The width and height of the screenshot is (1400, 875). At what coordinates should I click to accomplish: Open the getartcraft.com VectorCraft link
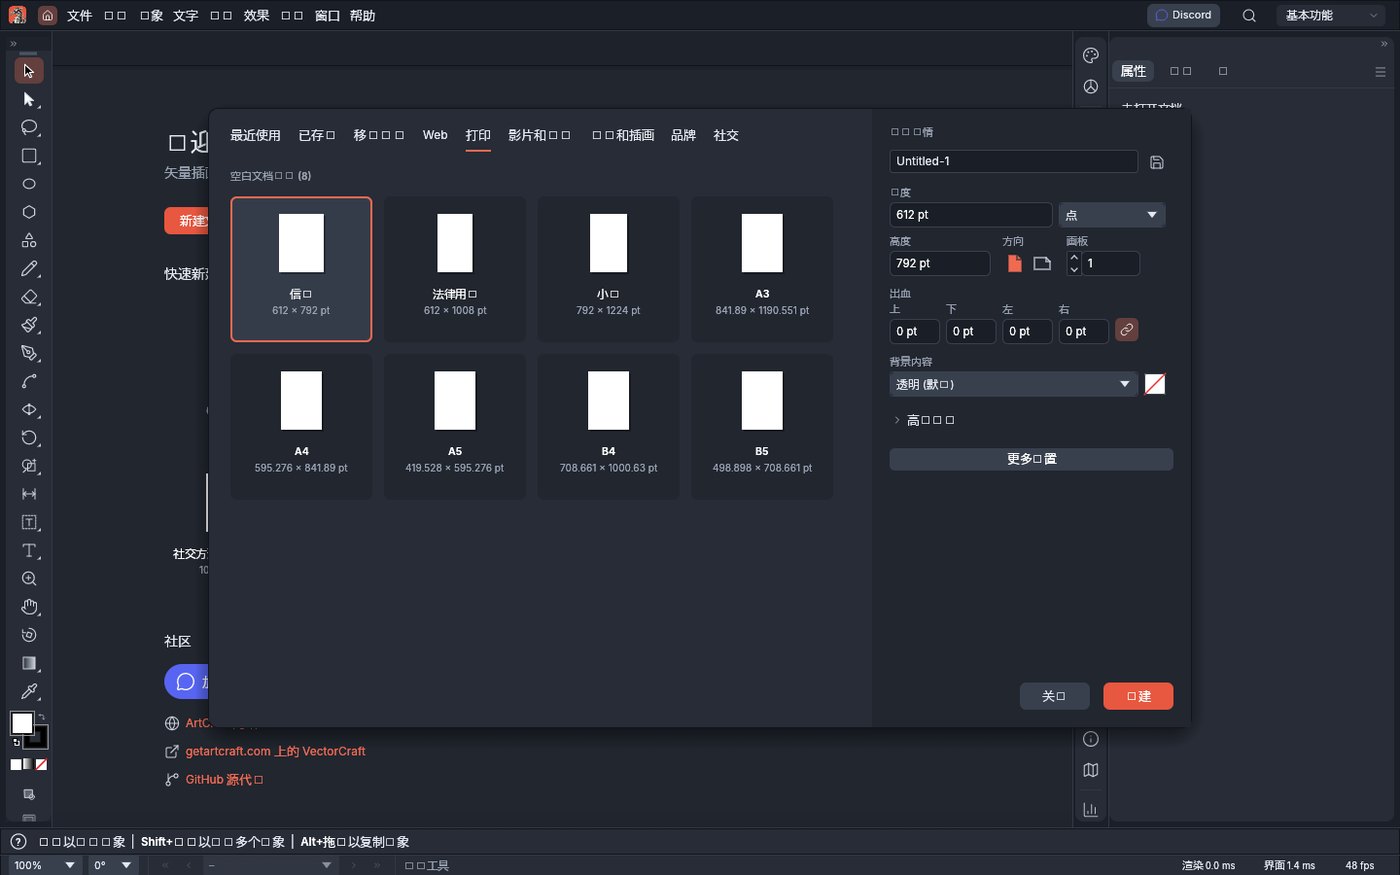275,751
